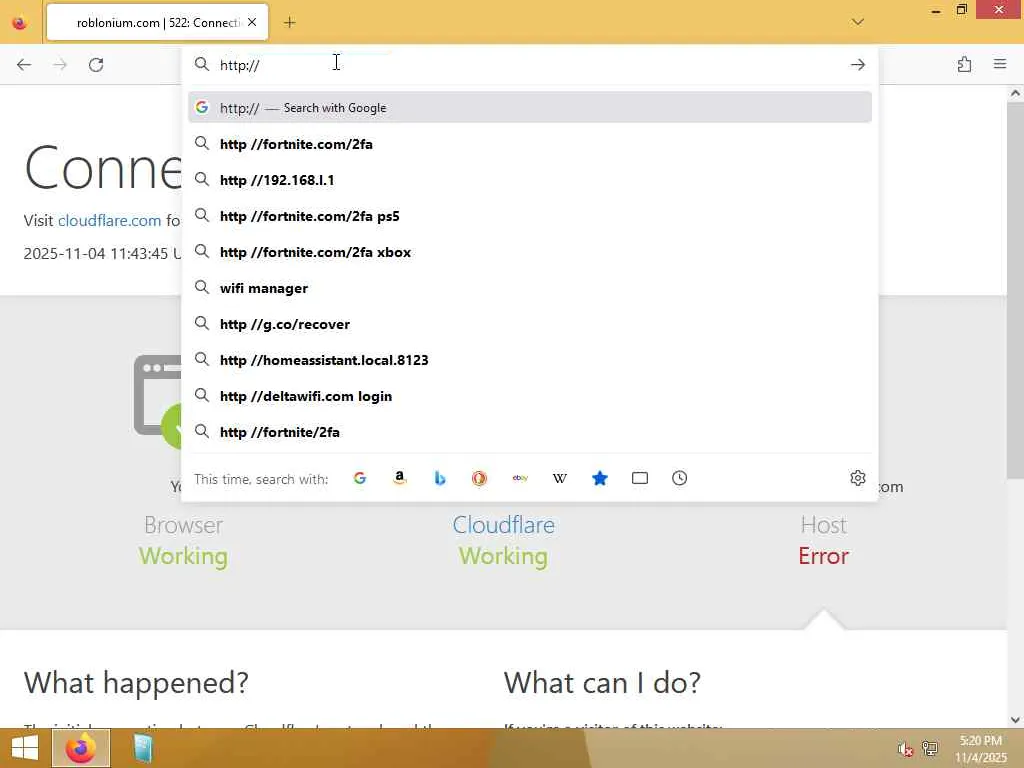
Task: Search open tabs with tab icon
Action: click(640, 478)
